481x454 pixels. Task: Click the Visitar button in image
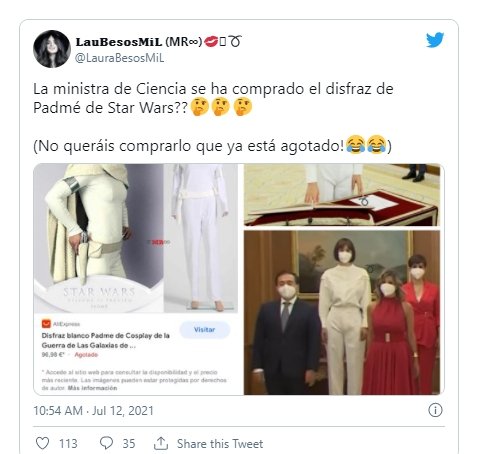[x=205, y=330]
